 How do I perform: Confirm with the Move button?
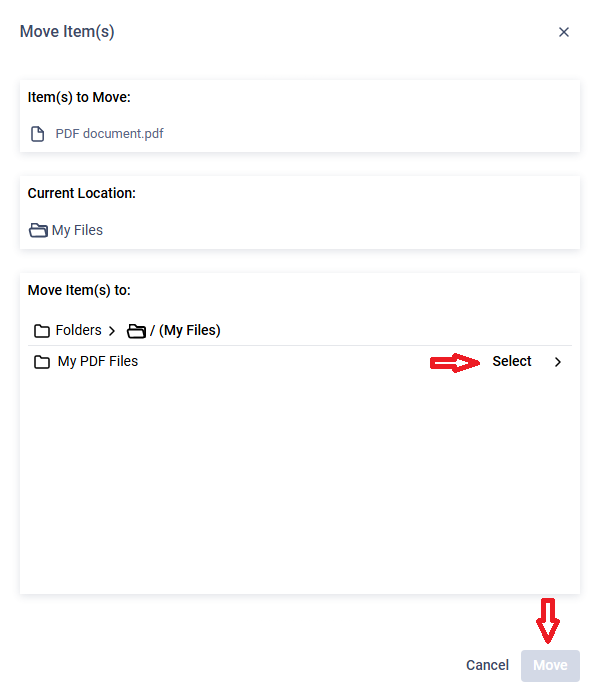pos(550,666)
